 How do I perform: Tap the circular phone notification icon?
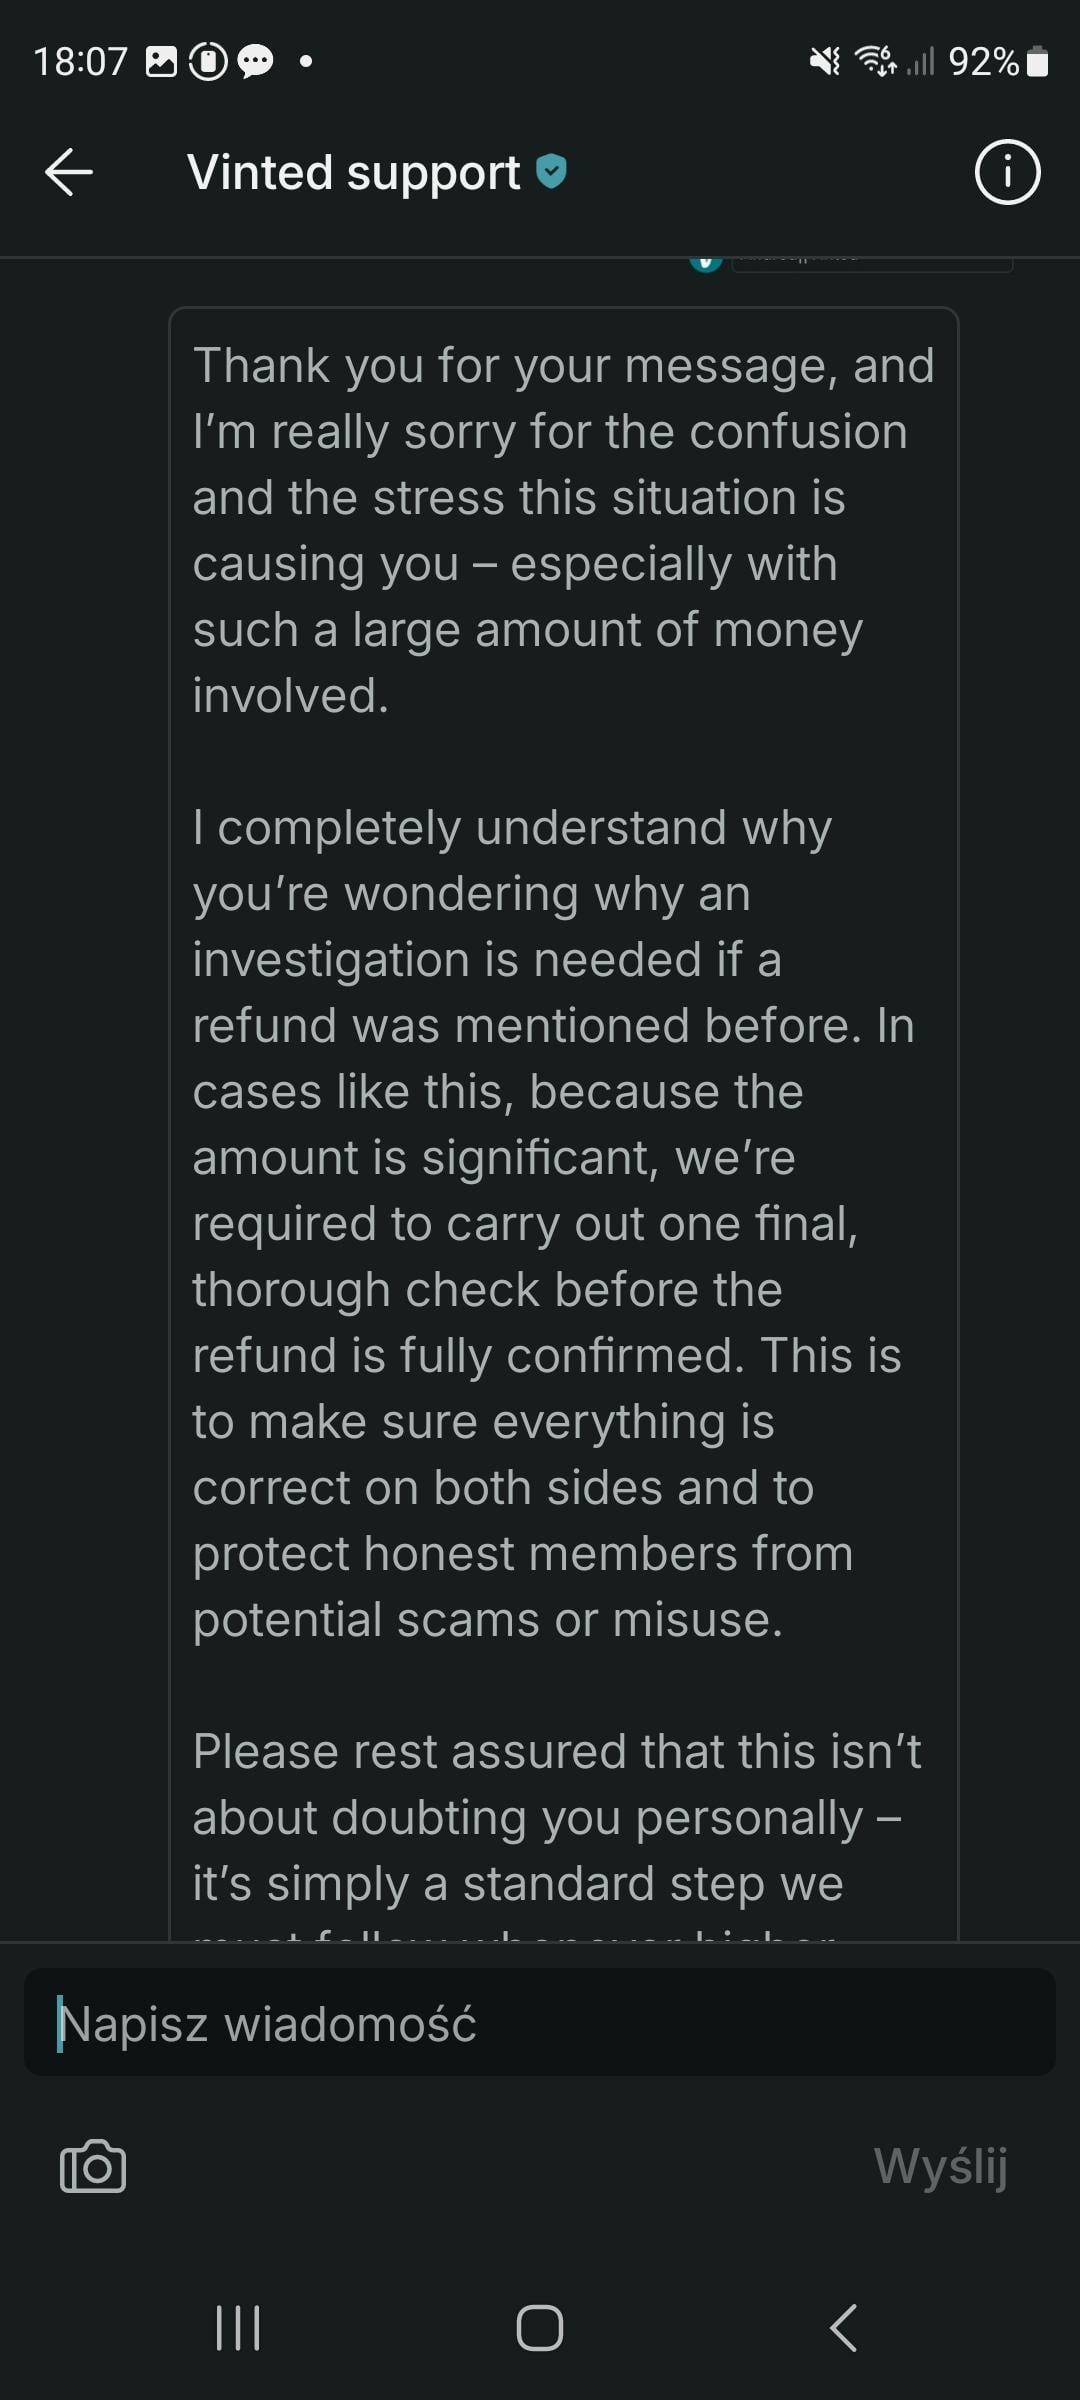(x=208, y=62)
